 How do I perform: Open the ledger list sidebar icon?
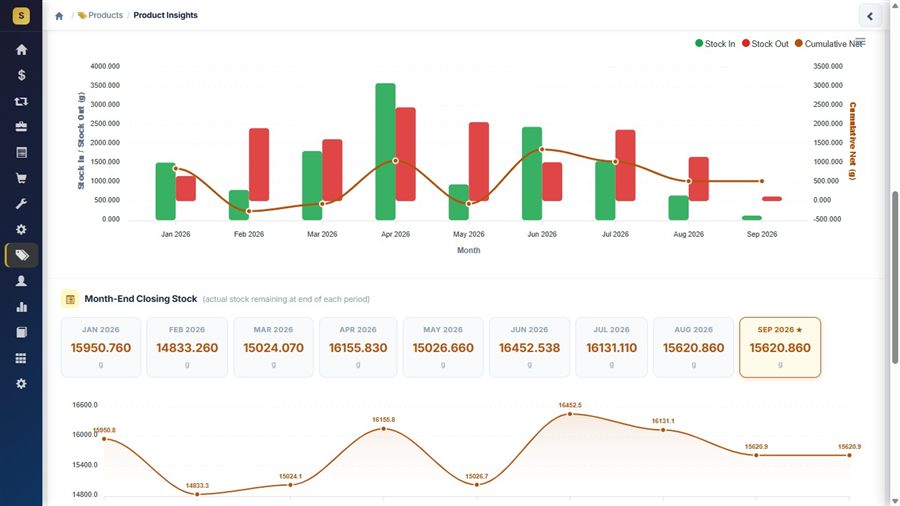click(x=21, y=153)
